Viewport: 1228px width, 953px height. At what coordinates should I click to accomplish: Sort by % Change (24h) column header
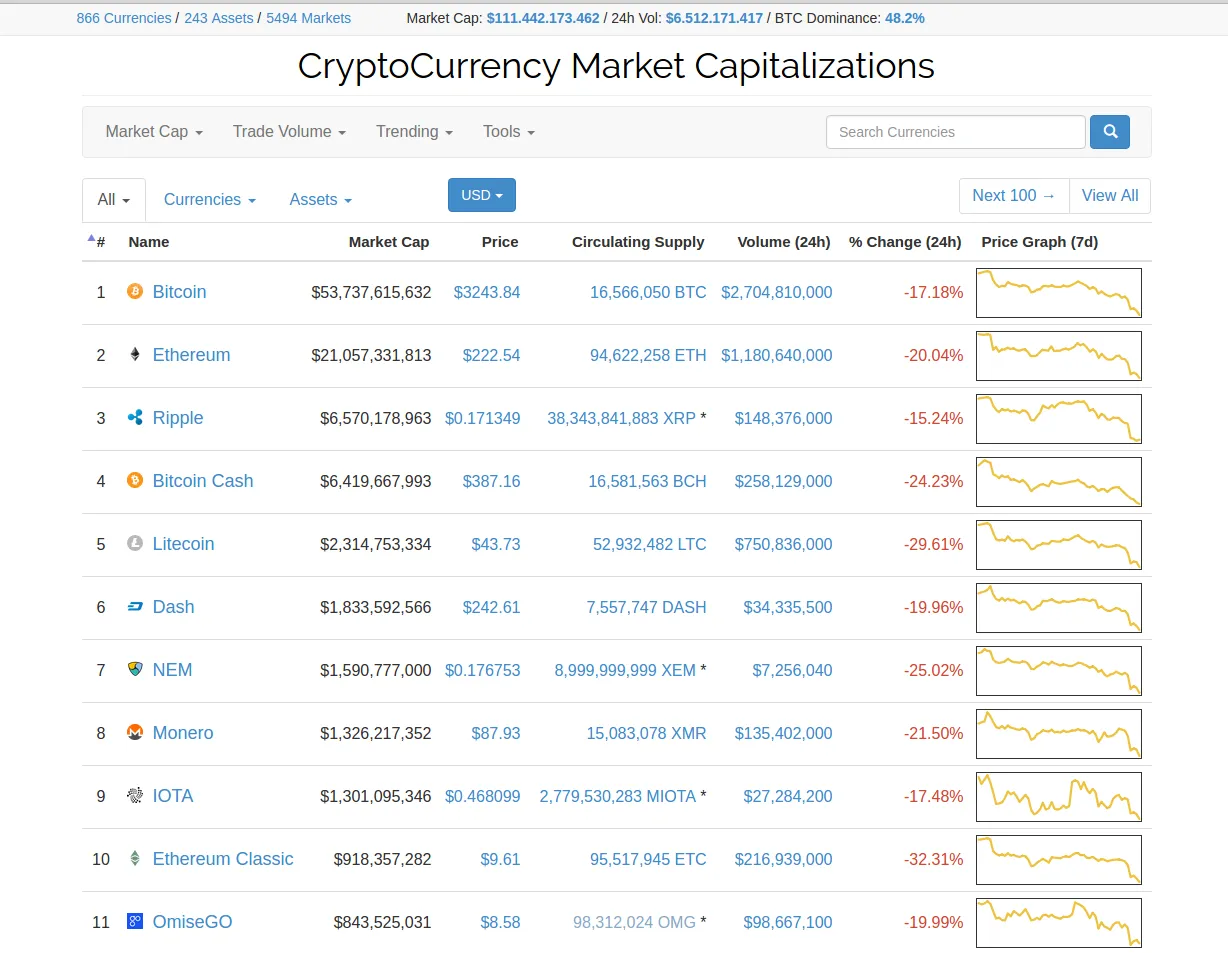point(905,242)
